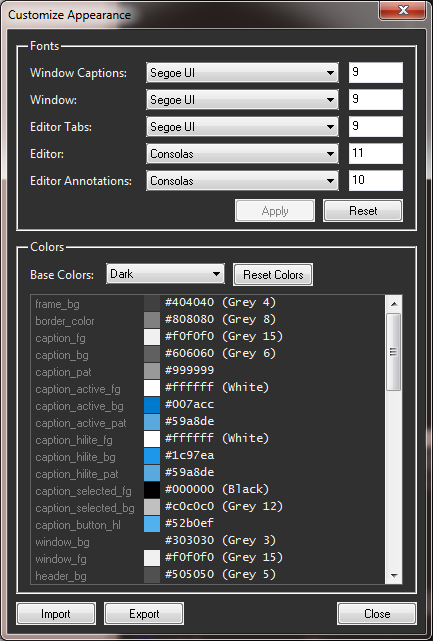This screenshot has height=641, width=433.
Task: Expand the Editor font dropdown showing Consolas
Action: pyautogui.click(x=242, y=154)
